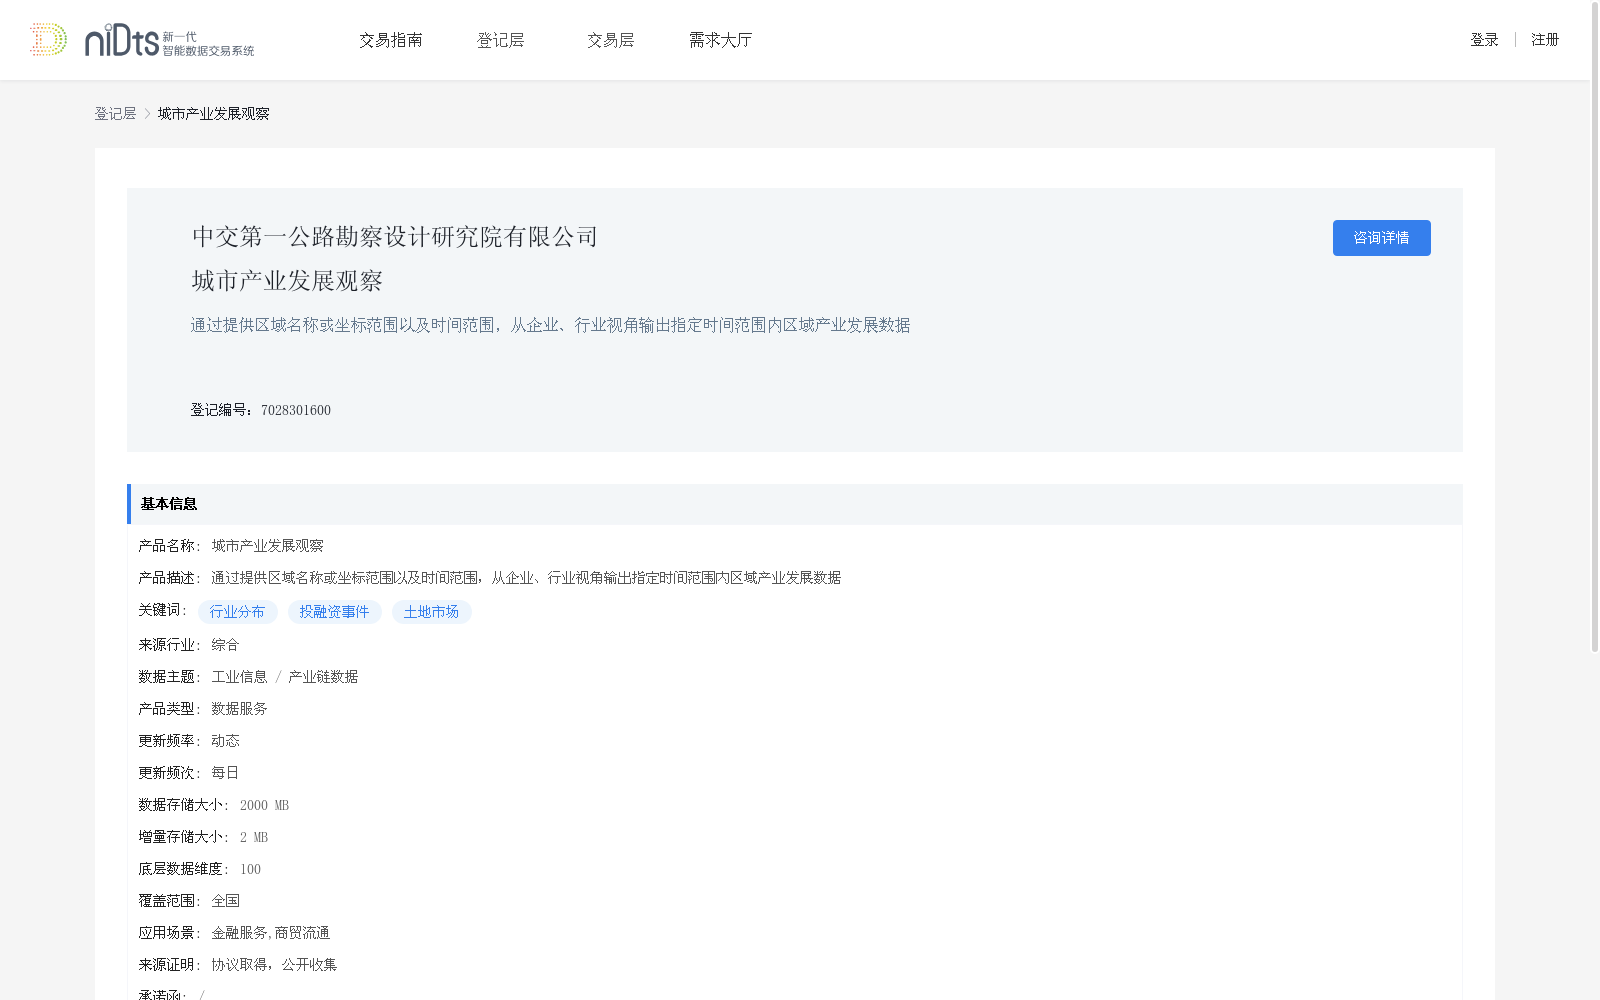Click registration number 7028301600
This screenshot has width=1600, height=1000.
point(296,410)
